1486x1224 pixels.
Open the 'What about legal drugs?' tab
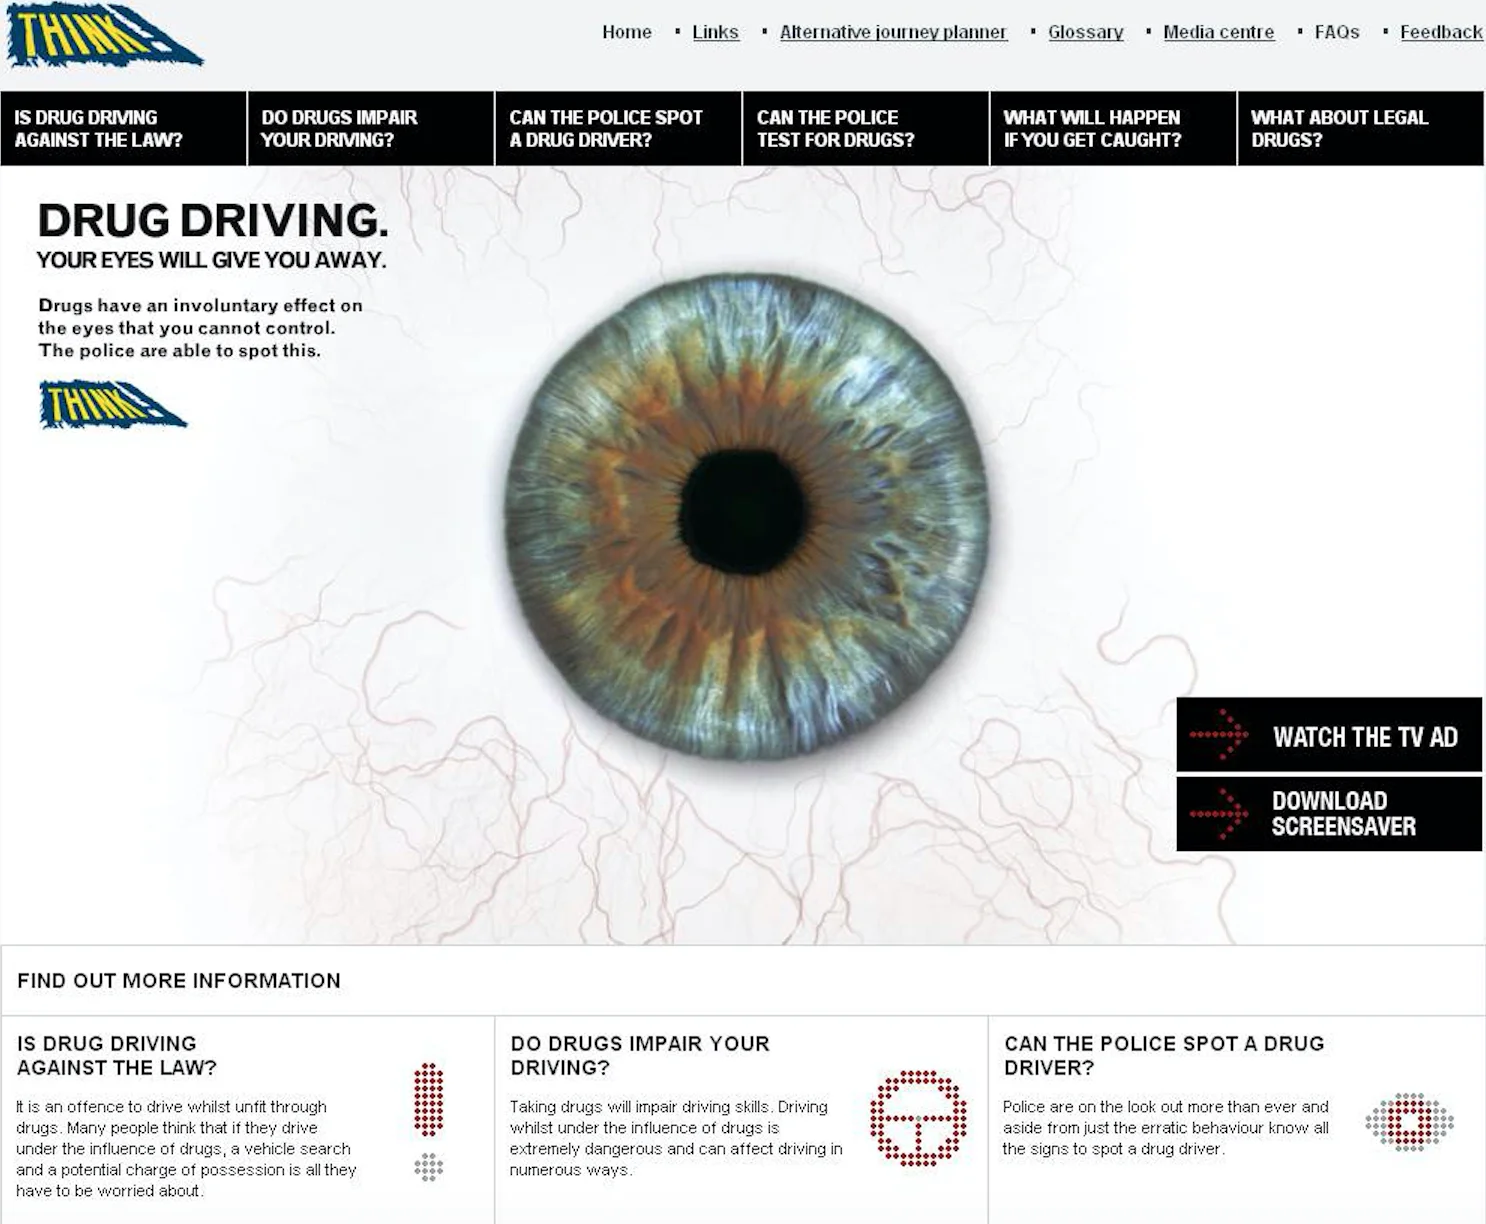coord(1361,128)
